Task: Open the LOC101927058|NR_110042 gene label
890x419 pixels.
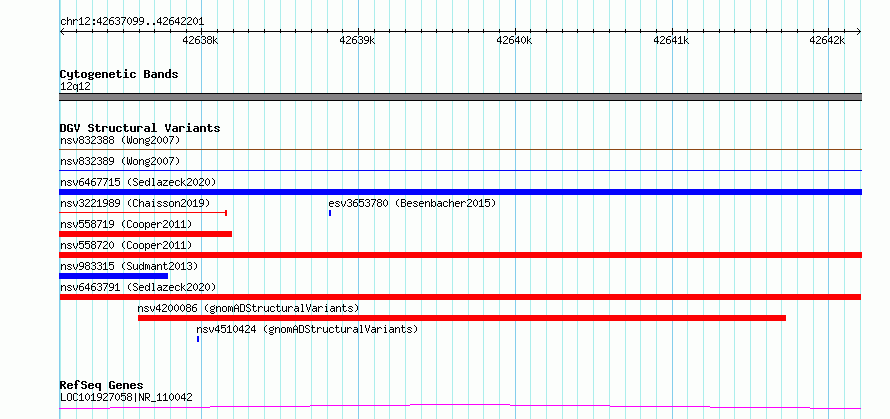Action: coord(126,397)
